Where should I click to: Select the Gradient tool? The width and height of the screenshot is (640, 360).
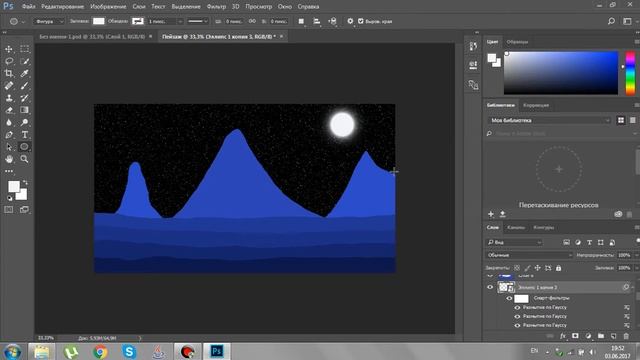click(24, 110)
